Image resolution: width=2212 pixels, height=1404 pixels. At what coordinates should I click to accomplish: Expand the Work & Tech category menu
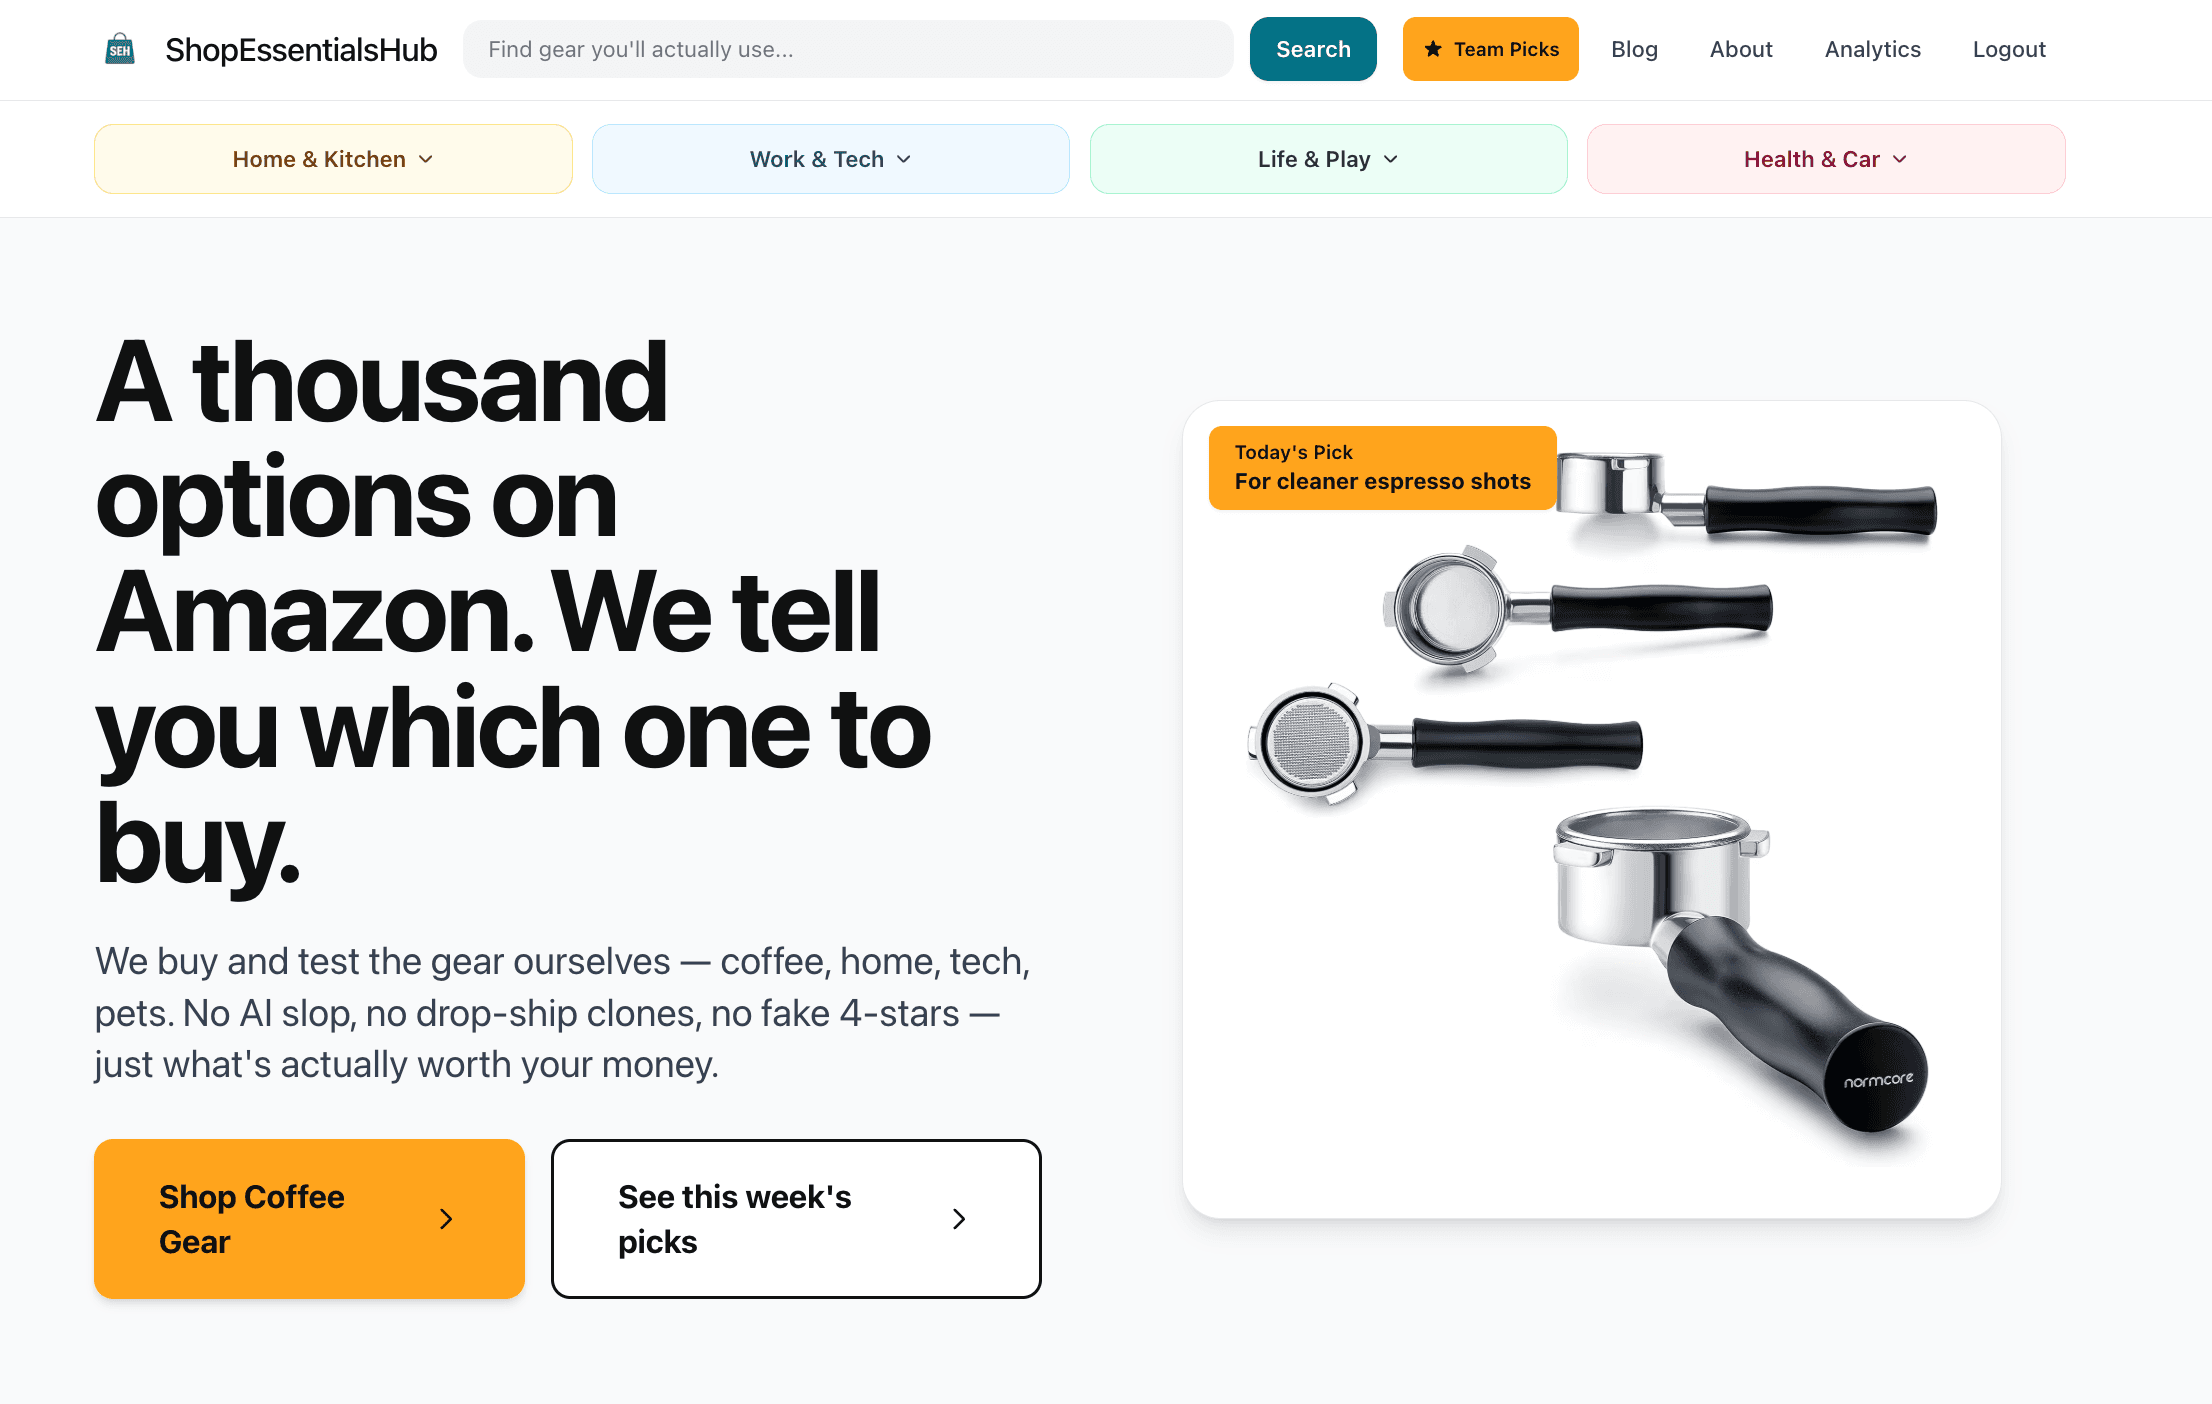tap(830, 158)
